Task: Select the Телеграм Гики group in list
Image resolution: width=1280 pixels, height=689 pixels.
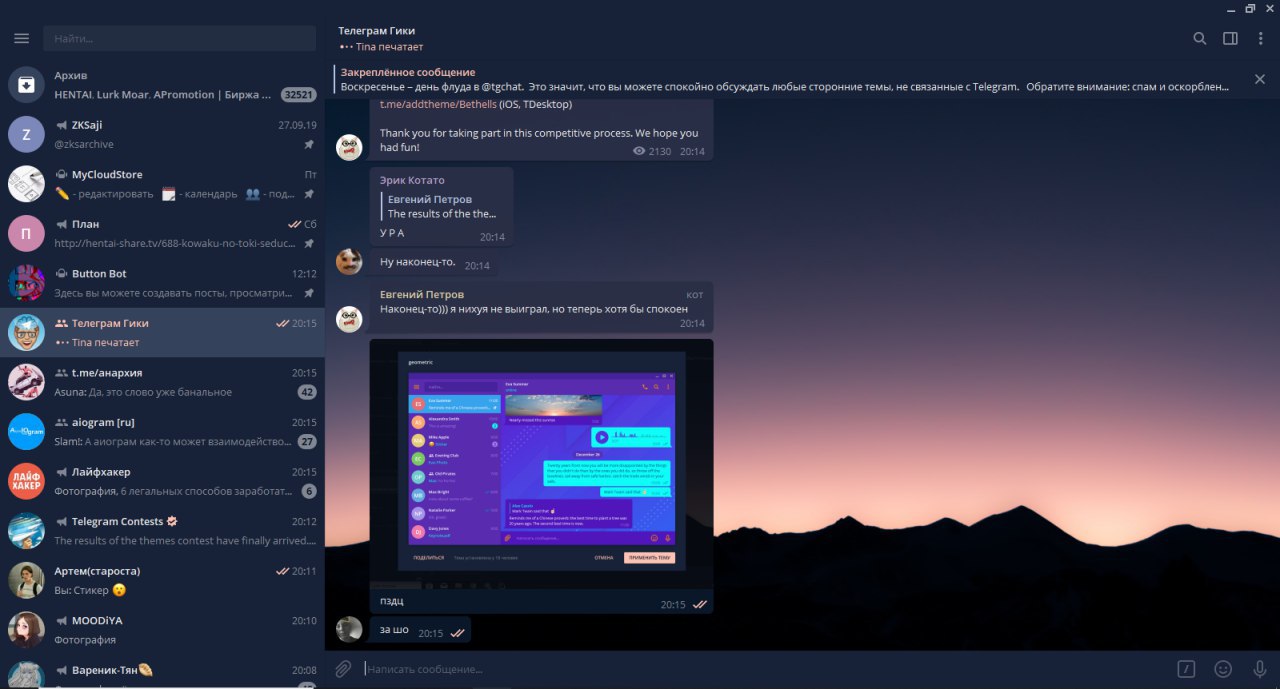Action: click(162, 332)
